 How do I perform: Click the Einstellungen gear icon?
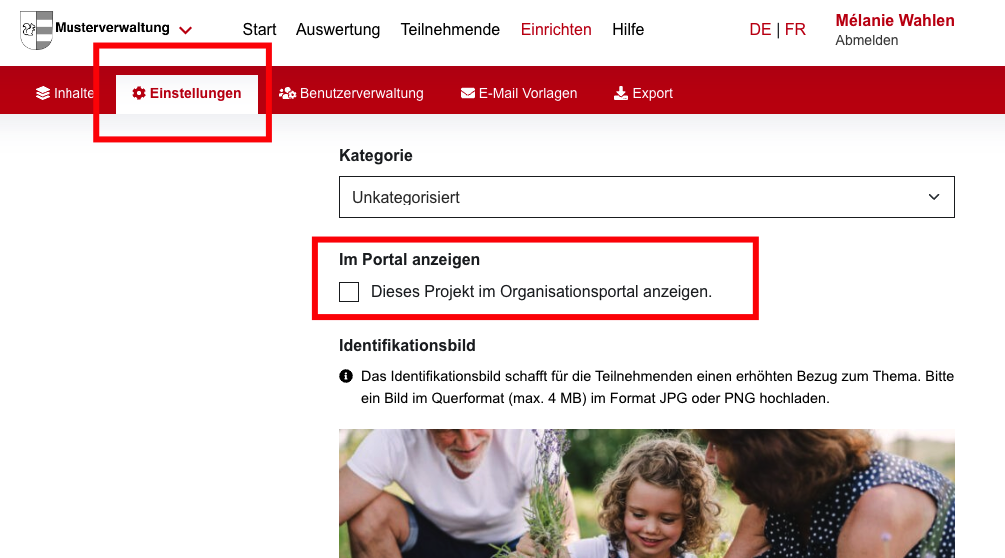(x=138, y=94)
